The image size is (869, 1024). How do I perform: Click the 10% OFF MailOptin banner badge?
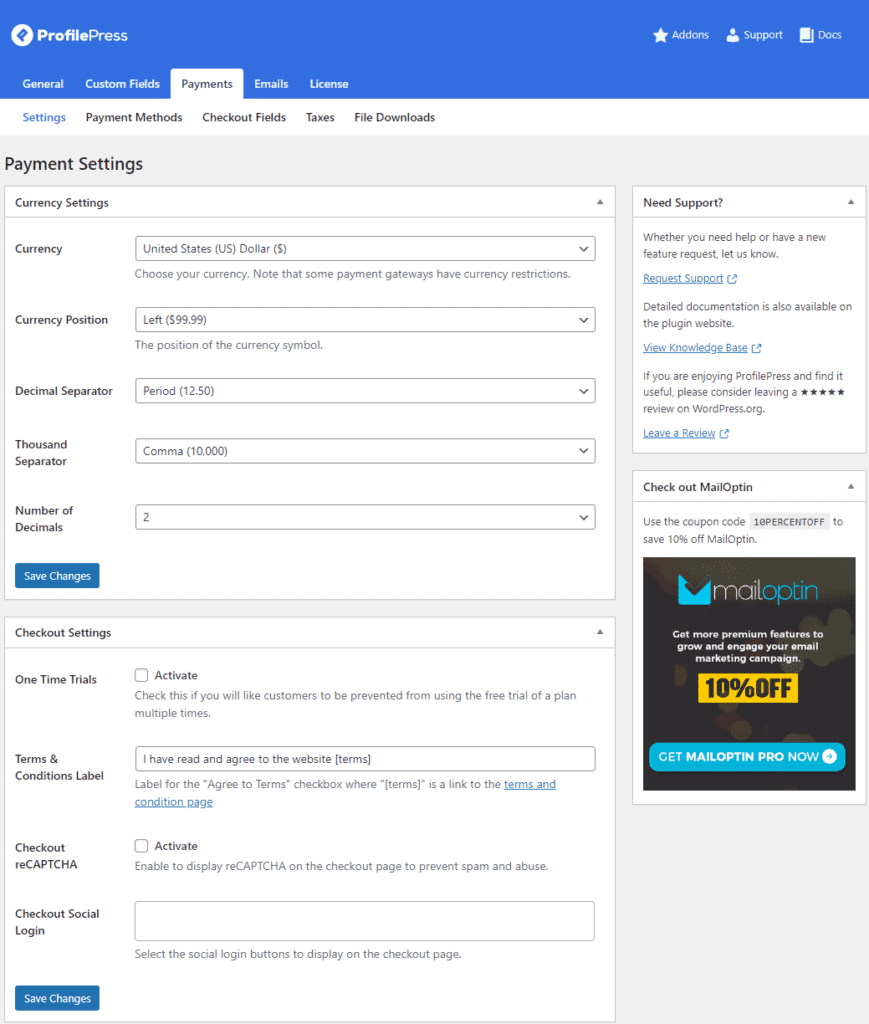point(748,688)
